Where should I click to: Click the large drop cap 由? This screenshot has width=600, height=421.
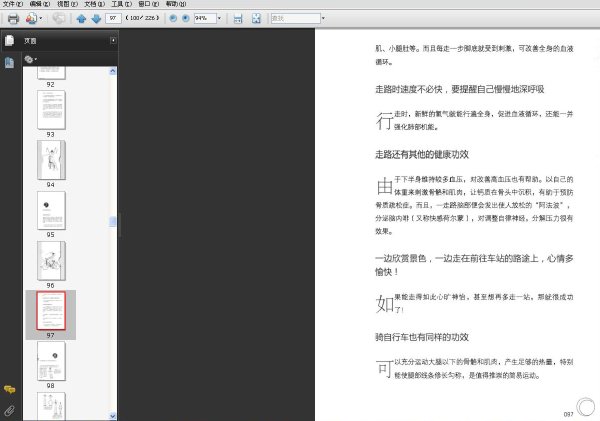click(x=384, y=186)
